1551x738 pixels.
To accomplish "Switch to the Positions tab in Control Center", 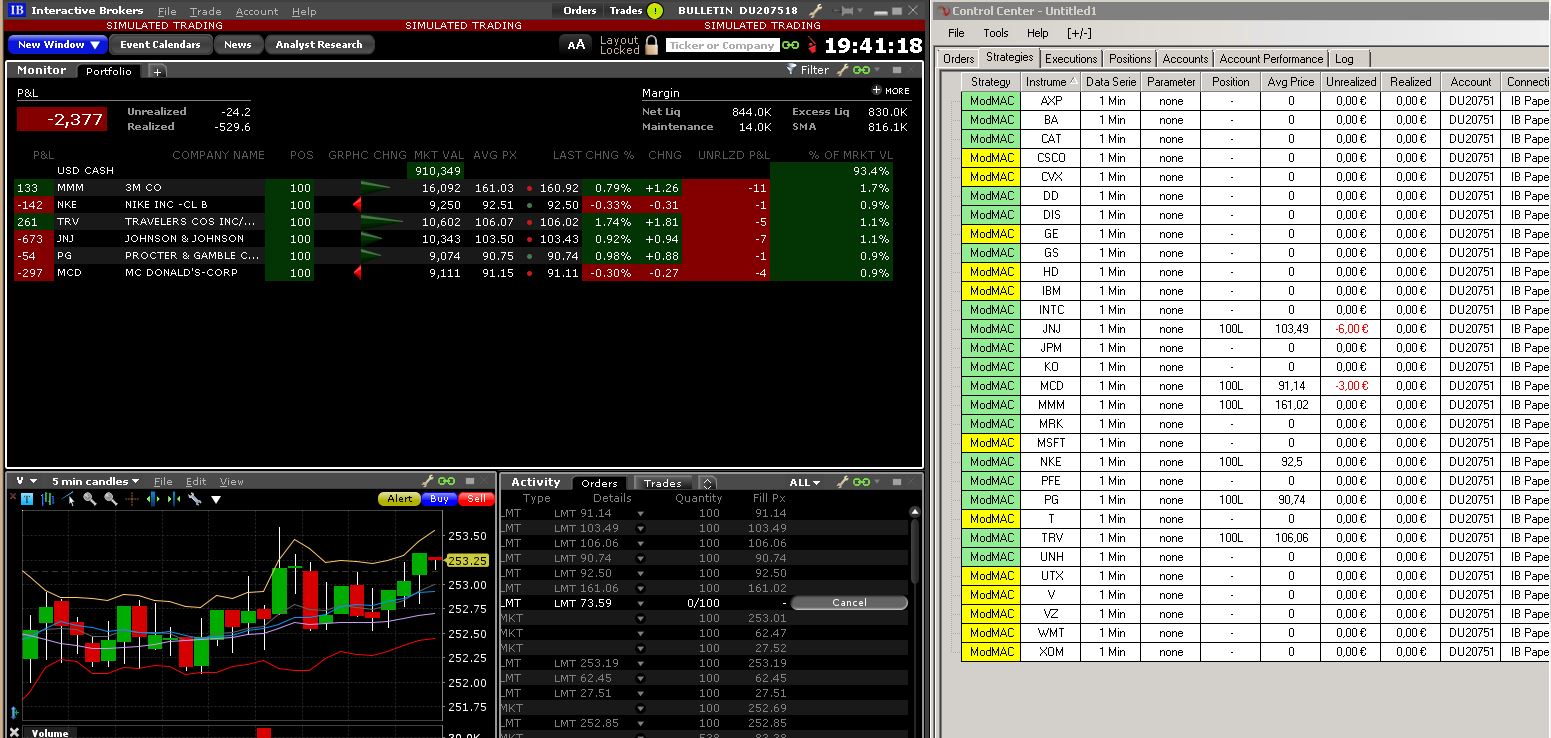I will pyautogui.click(x=1130, y=59).
